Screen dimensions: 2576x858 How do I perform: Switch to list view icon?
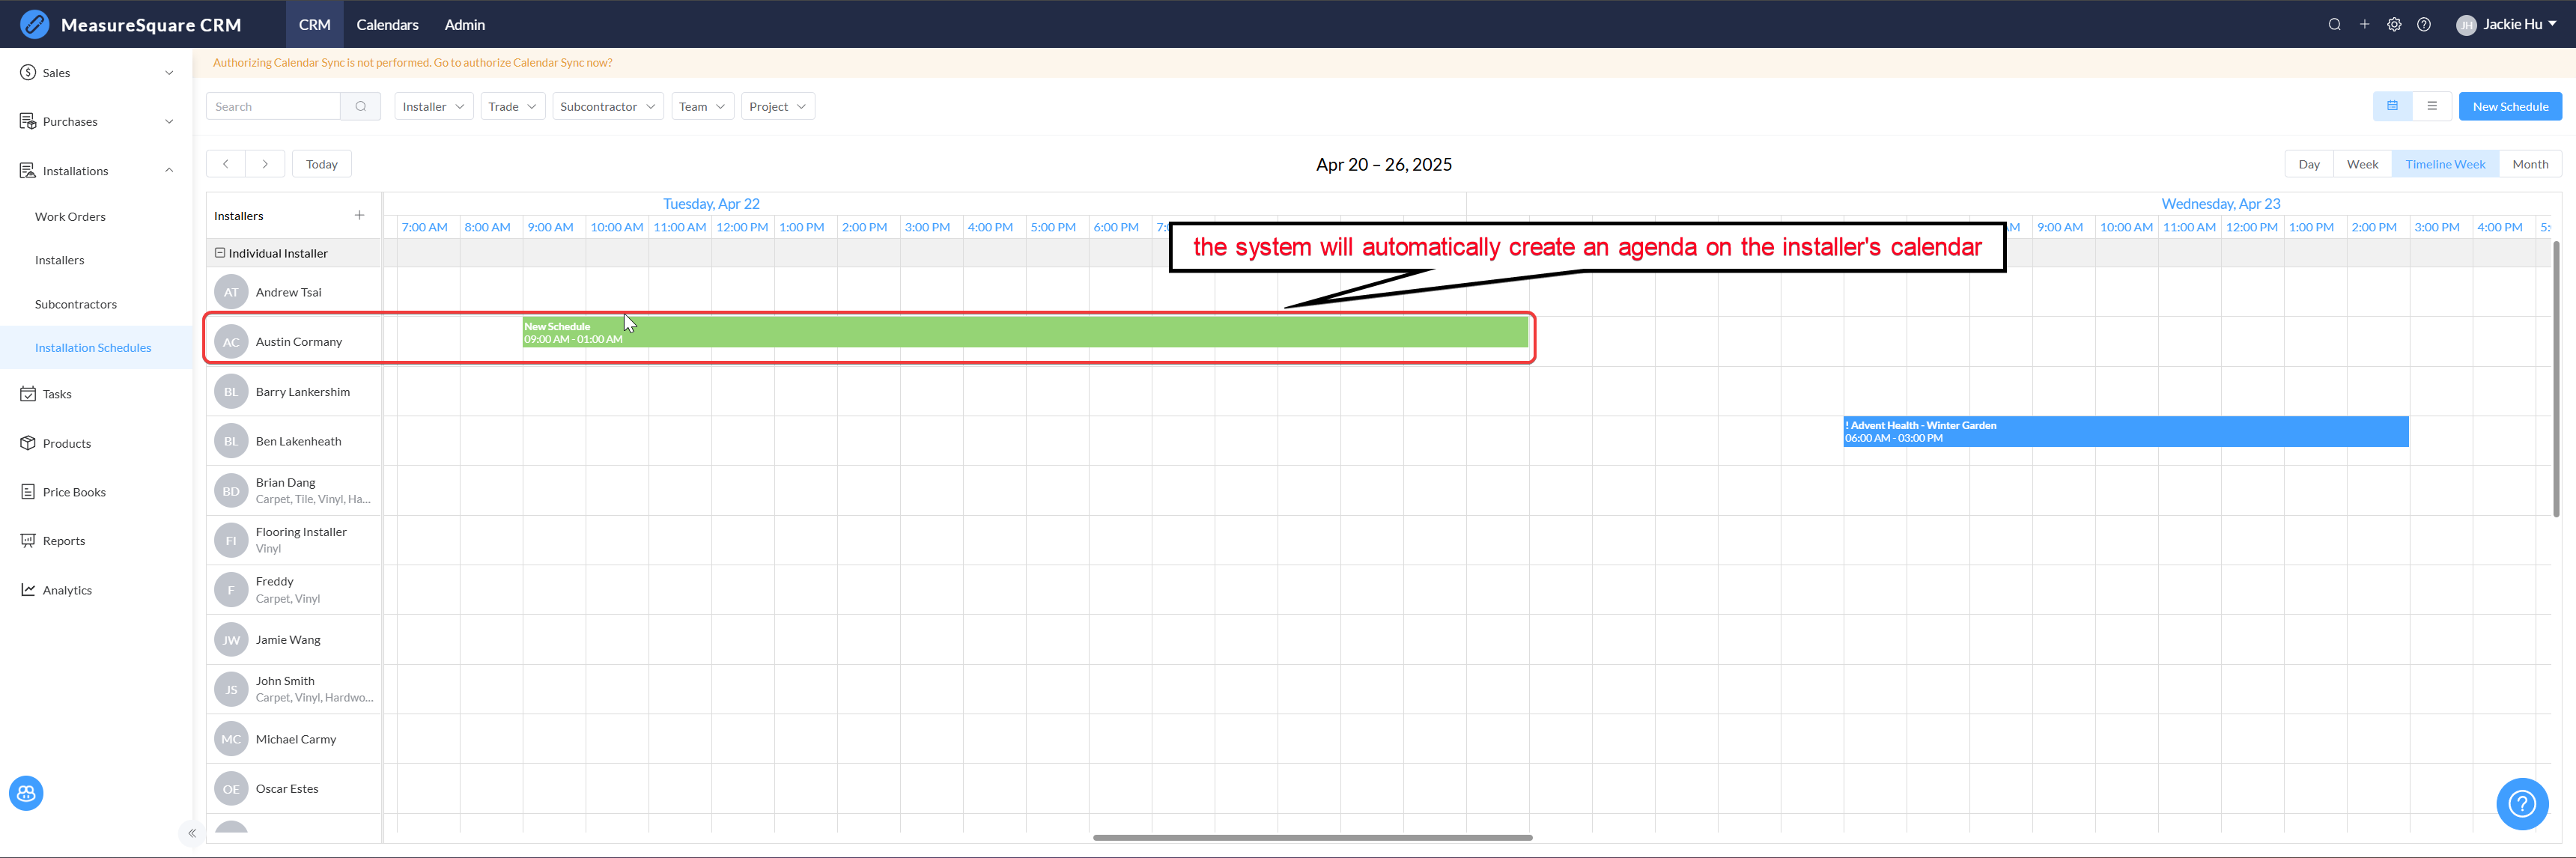[2432, 106]
